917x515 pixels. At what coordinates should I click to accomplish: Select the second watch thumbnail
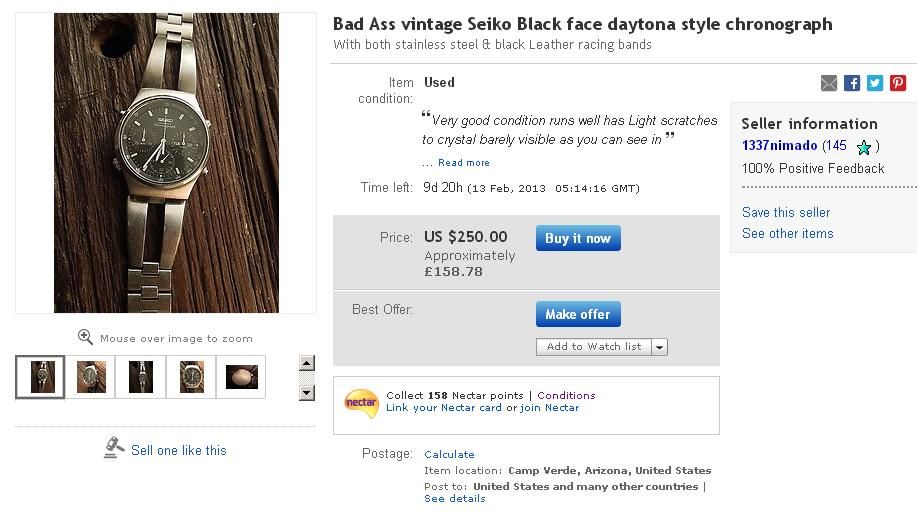[x=91, y=377]
